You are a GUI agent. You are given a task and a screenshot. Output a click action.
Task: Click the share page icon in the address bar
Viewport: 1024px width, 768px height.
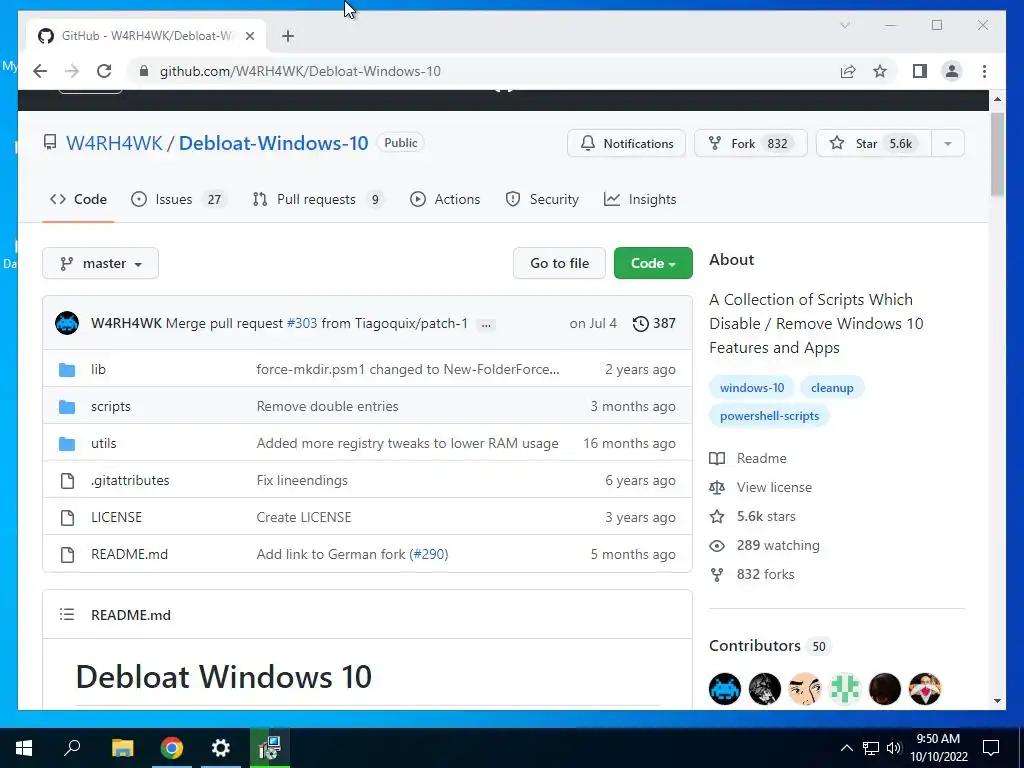848,71
